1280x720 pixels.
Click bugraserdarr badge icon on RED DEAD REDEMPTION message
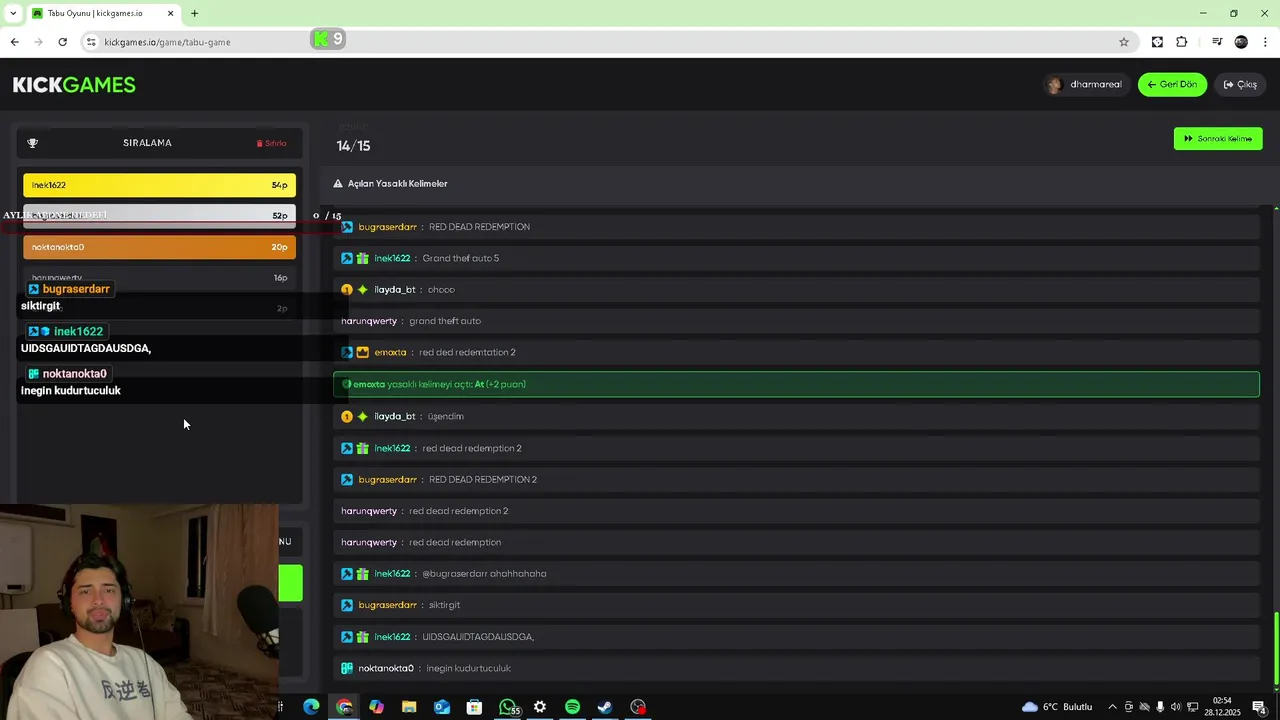[347, 227]
